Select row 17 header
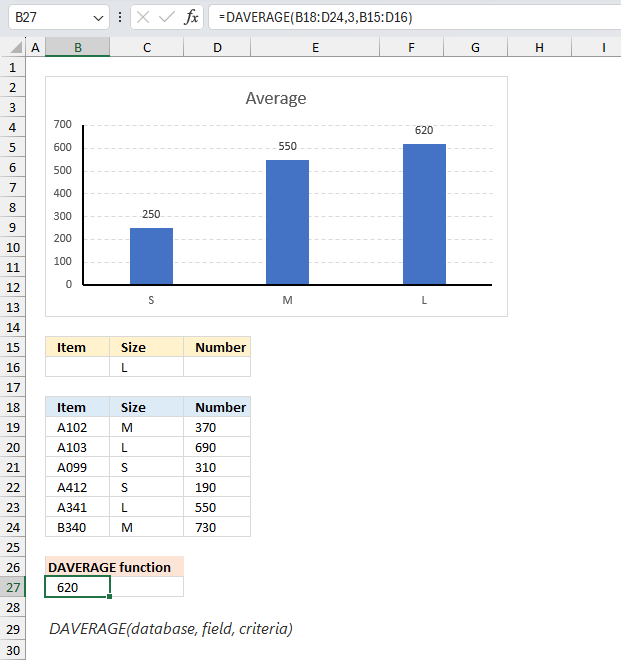Screen dimensions: 621x660 pos(13,387)
